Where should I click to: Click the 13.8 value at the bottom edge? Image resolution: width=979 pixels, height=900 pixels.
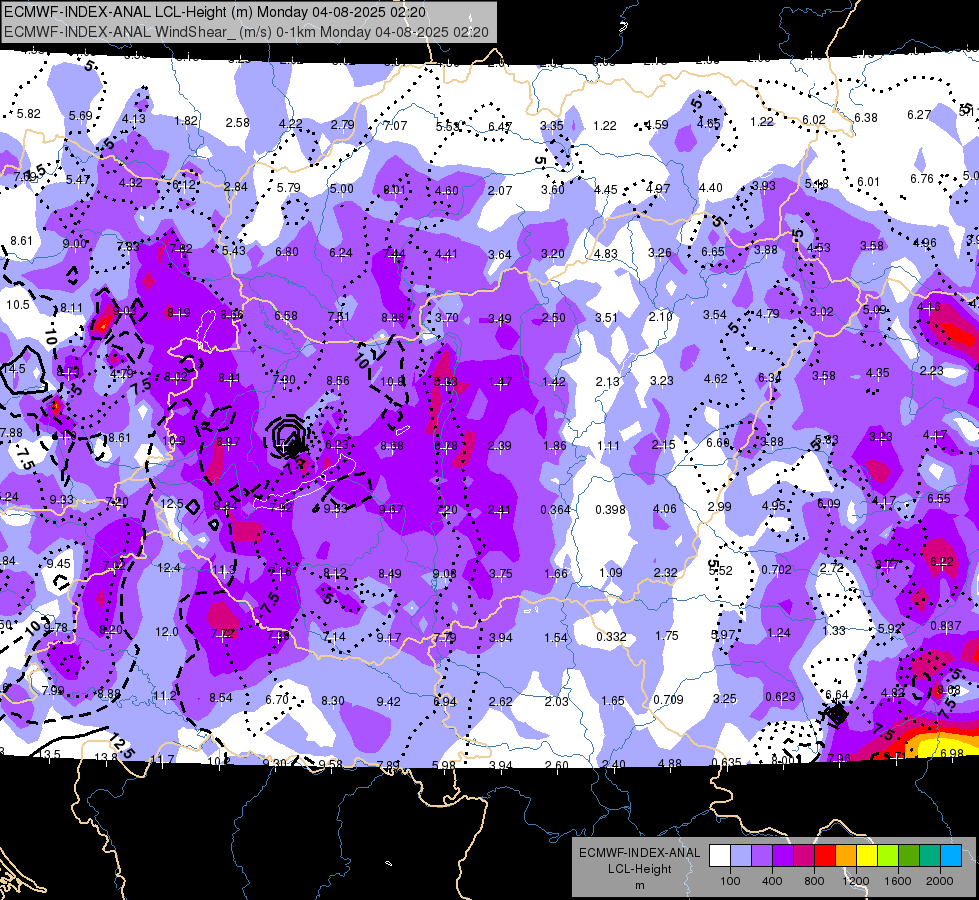tap(105, 758)
